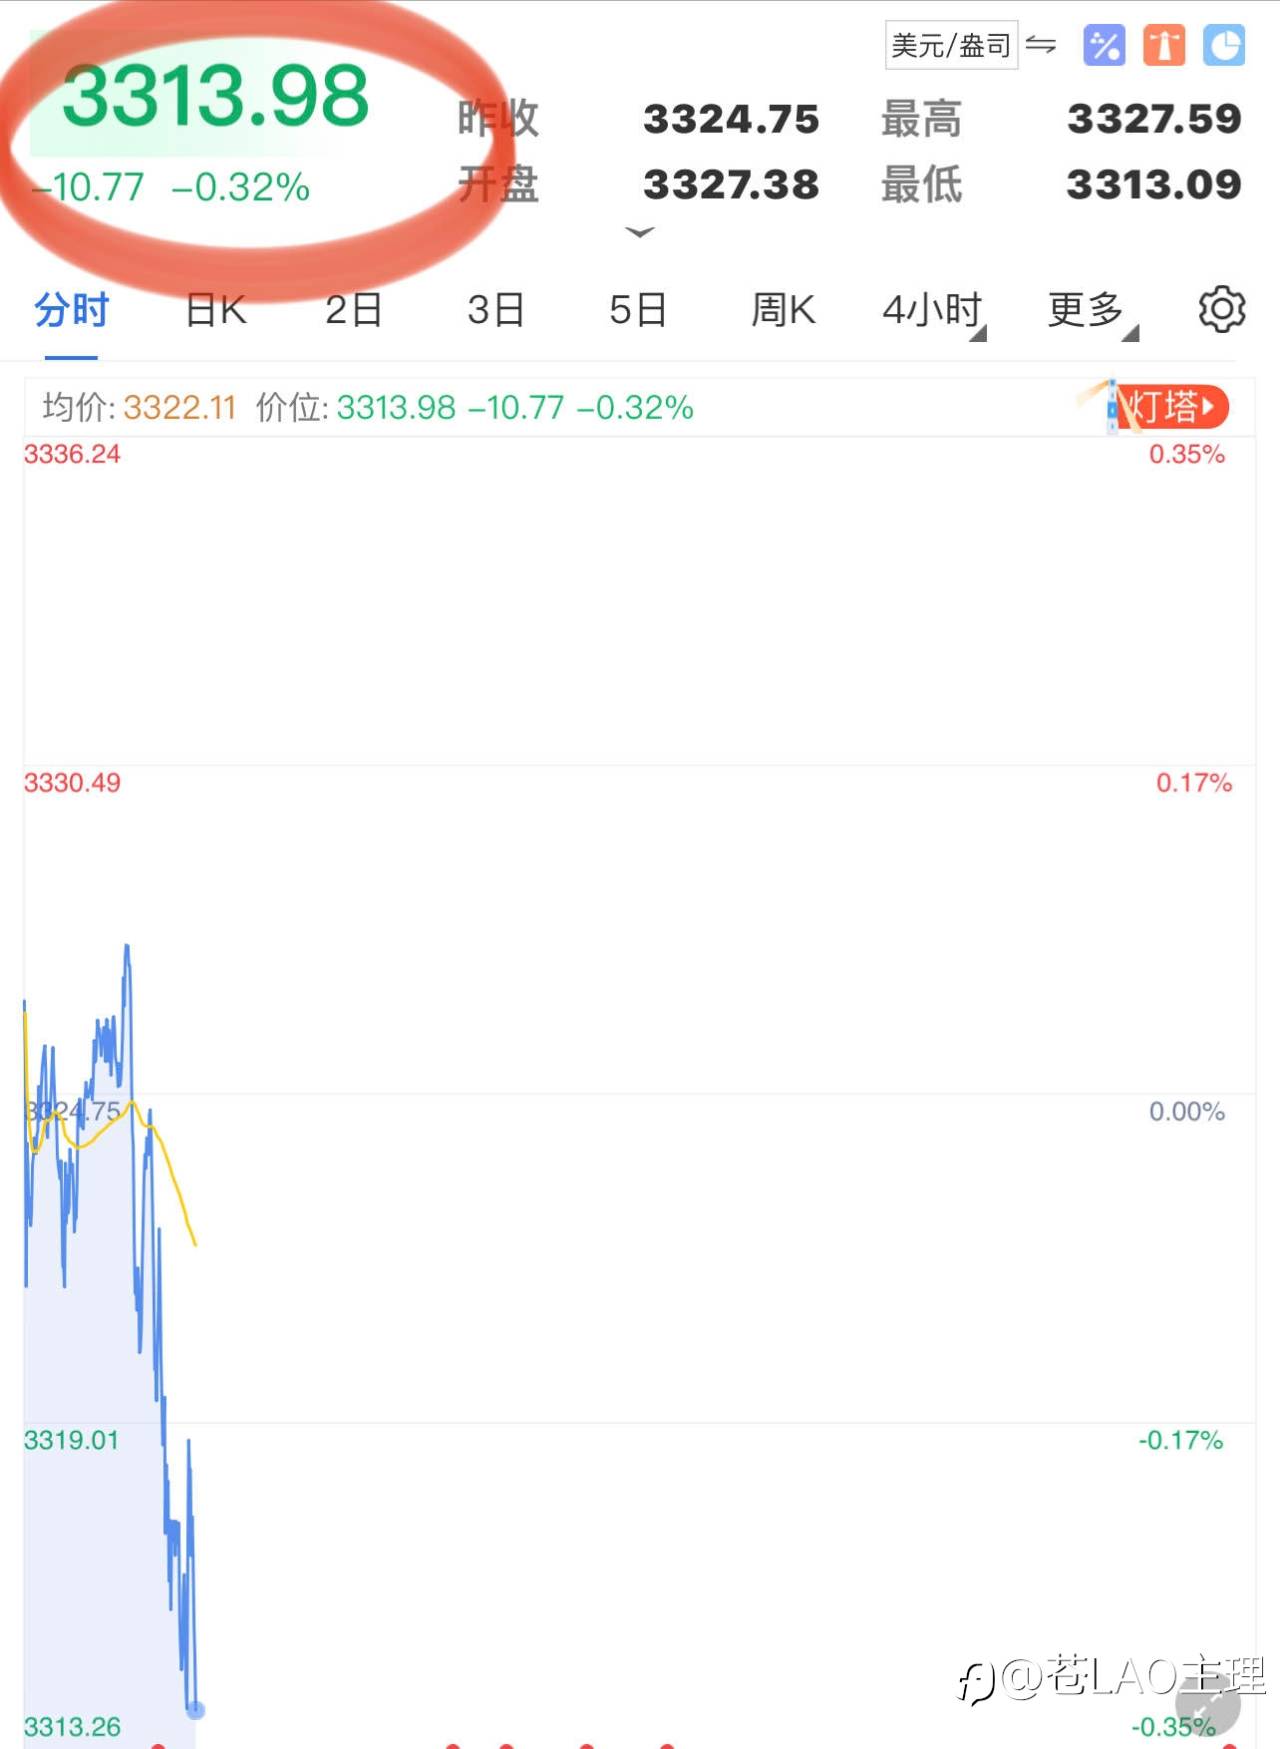
Task: Open the orange lighthouse icon
Action: (1164, 45)
